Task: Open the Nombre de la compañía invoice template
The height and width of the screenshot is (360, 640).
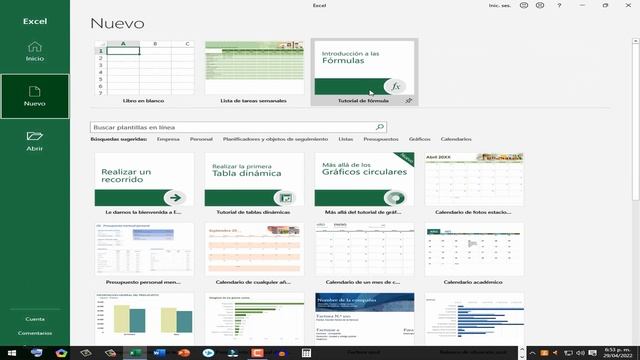Action: point(364,319)
